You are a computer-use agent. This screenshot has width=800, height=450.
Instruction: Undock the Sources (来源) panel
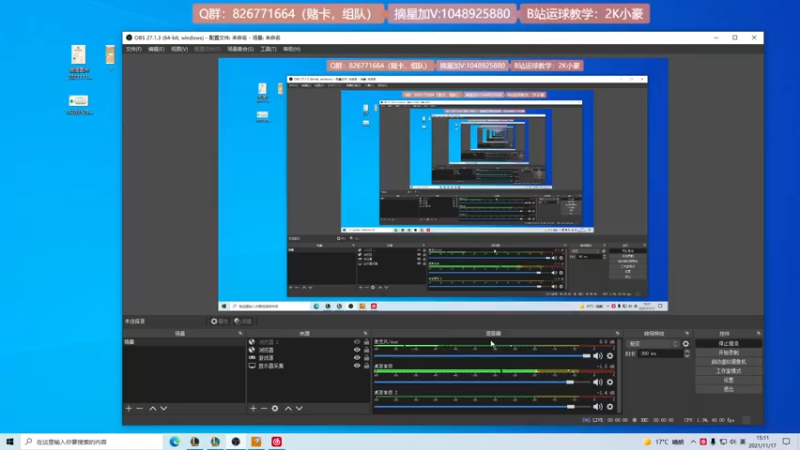coord(365,333)
